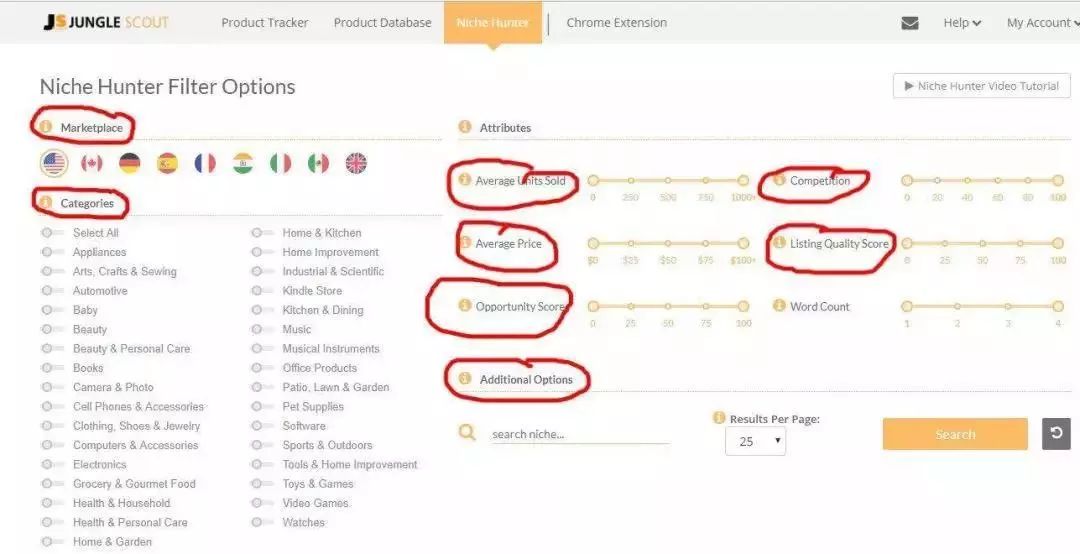
Task: Click the Competition slider track
Action: [x=983, y=181]
